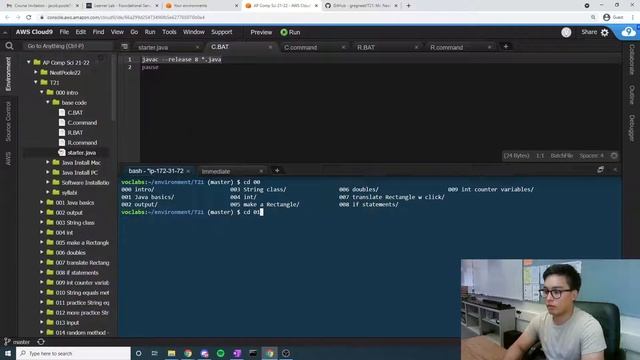Open Task View on taskbar

click(x=155, y=353)
